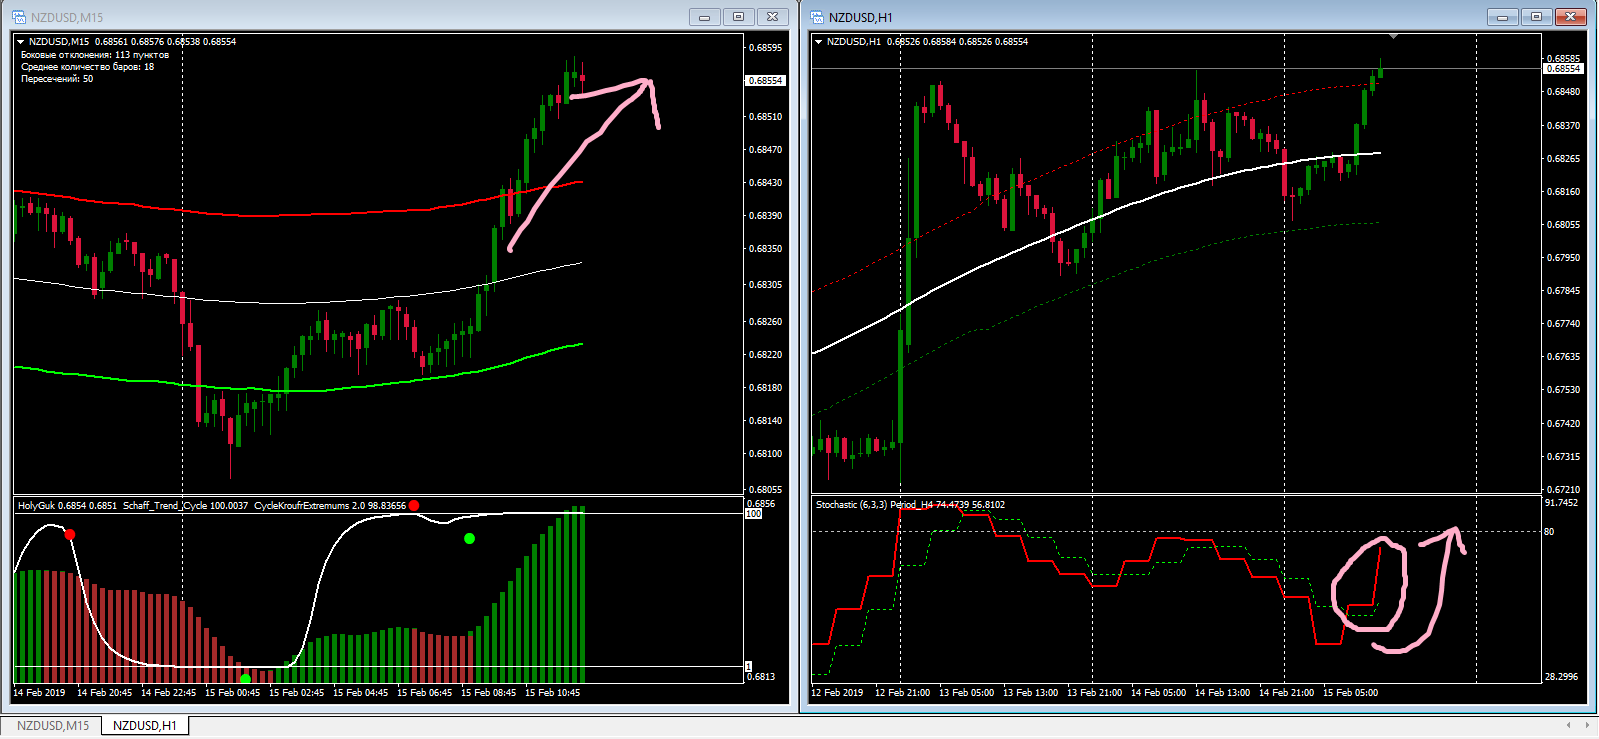The height and width of the screenshot is (739, 1599).
Task: Click the 0.68430 price on M15 scale
Action: tap(766, 183)
